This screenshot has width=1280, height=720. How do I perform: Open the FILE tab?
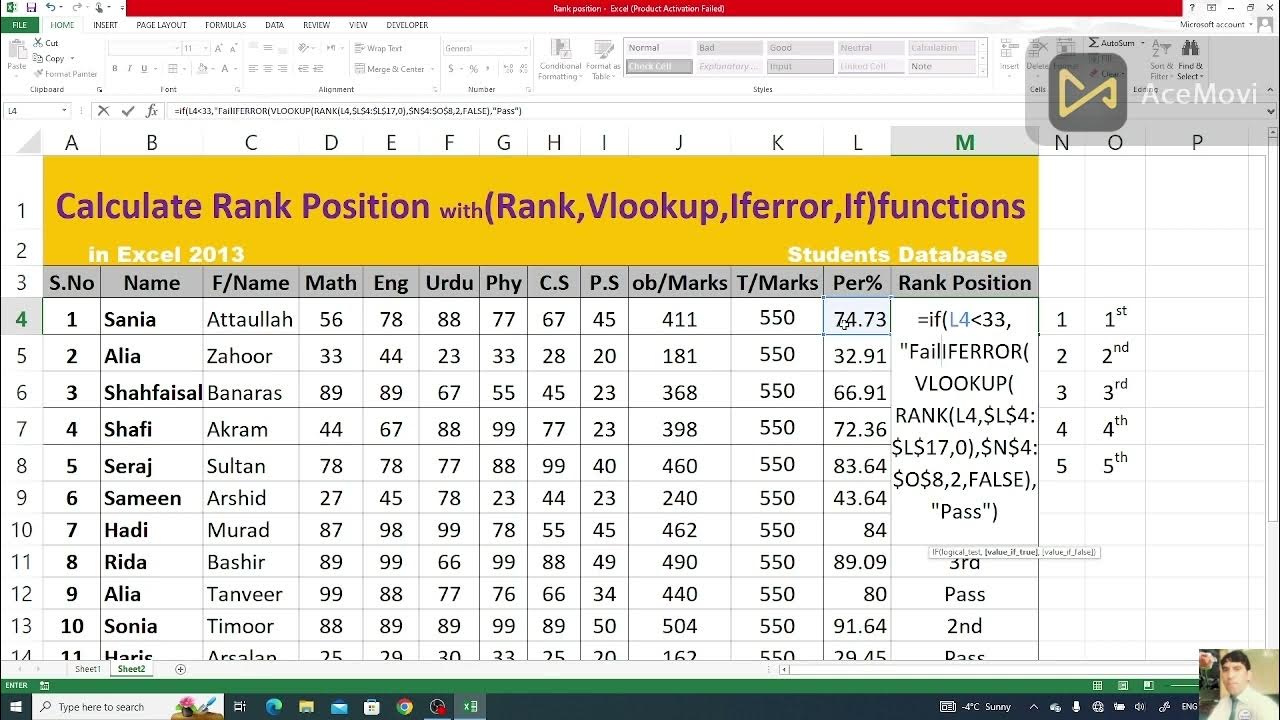(x=19, y=25)
